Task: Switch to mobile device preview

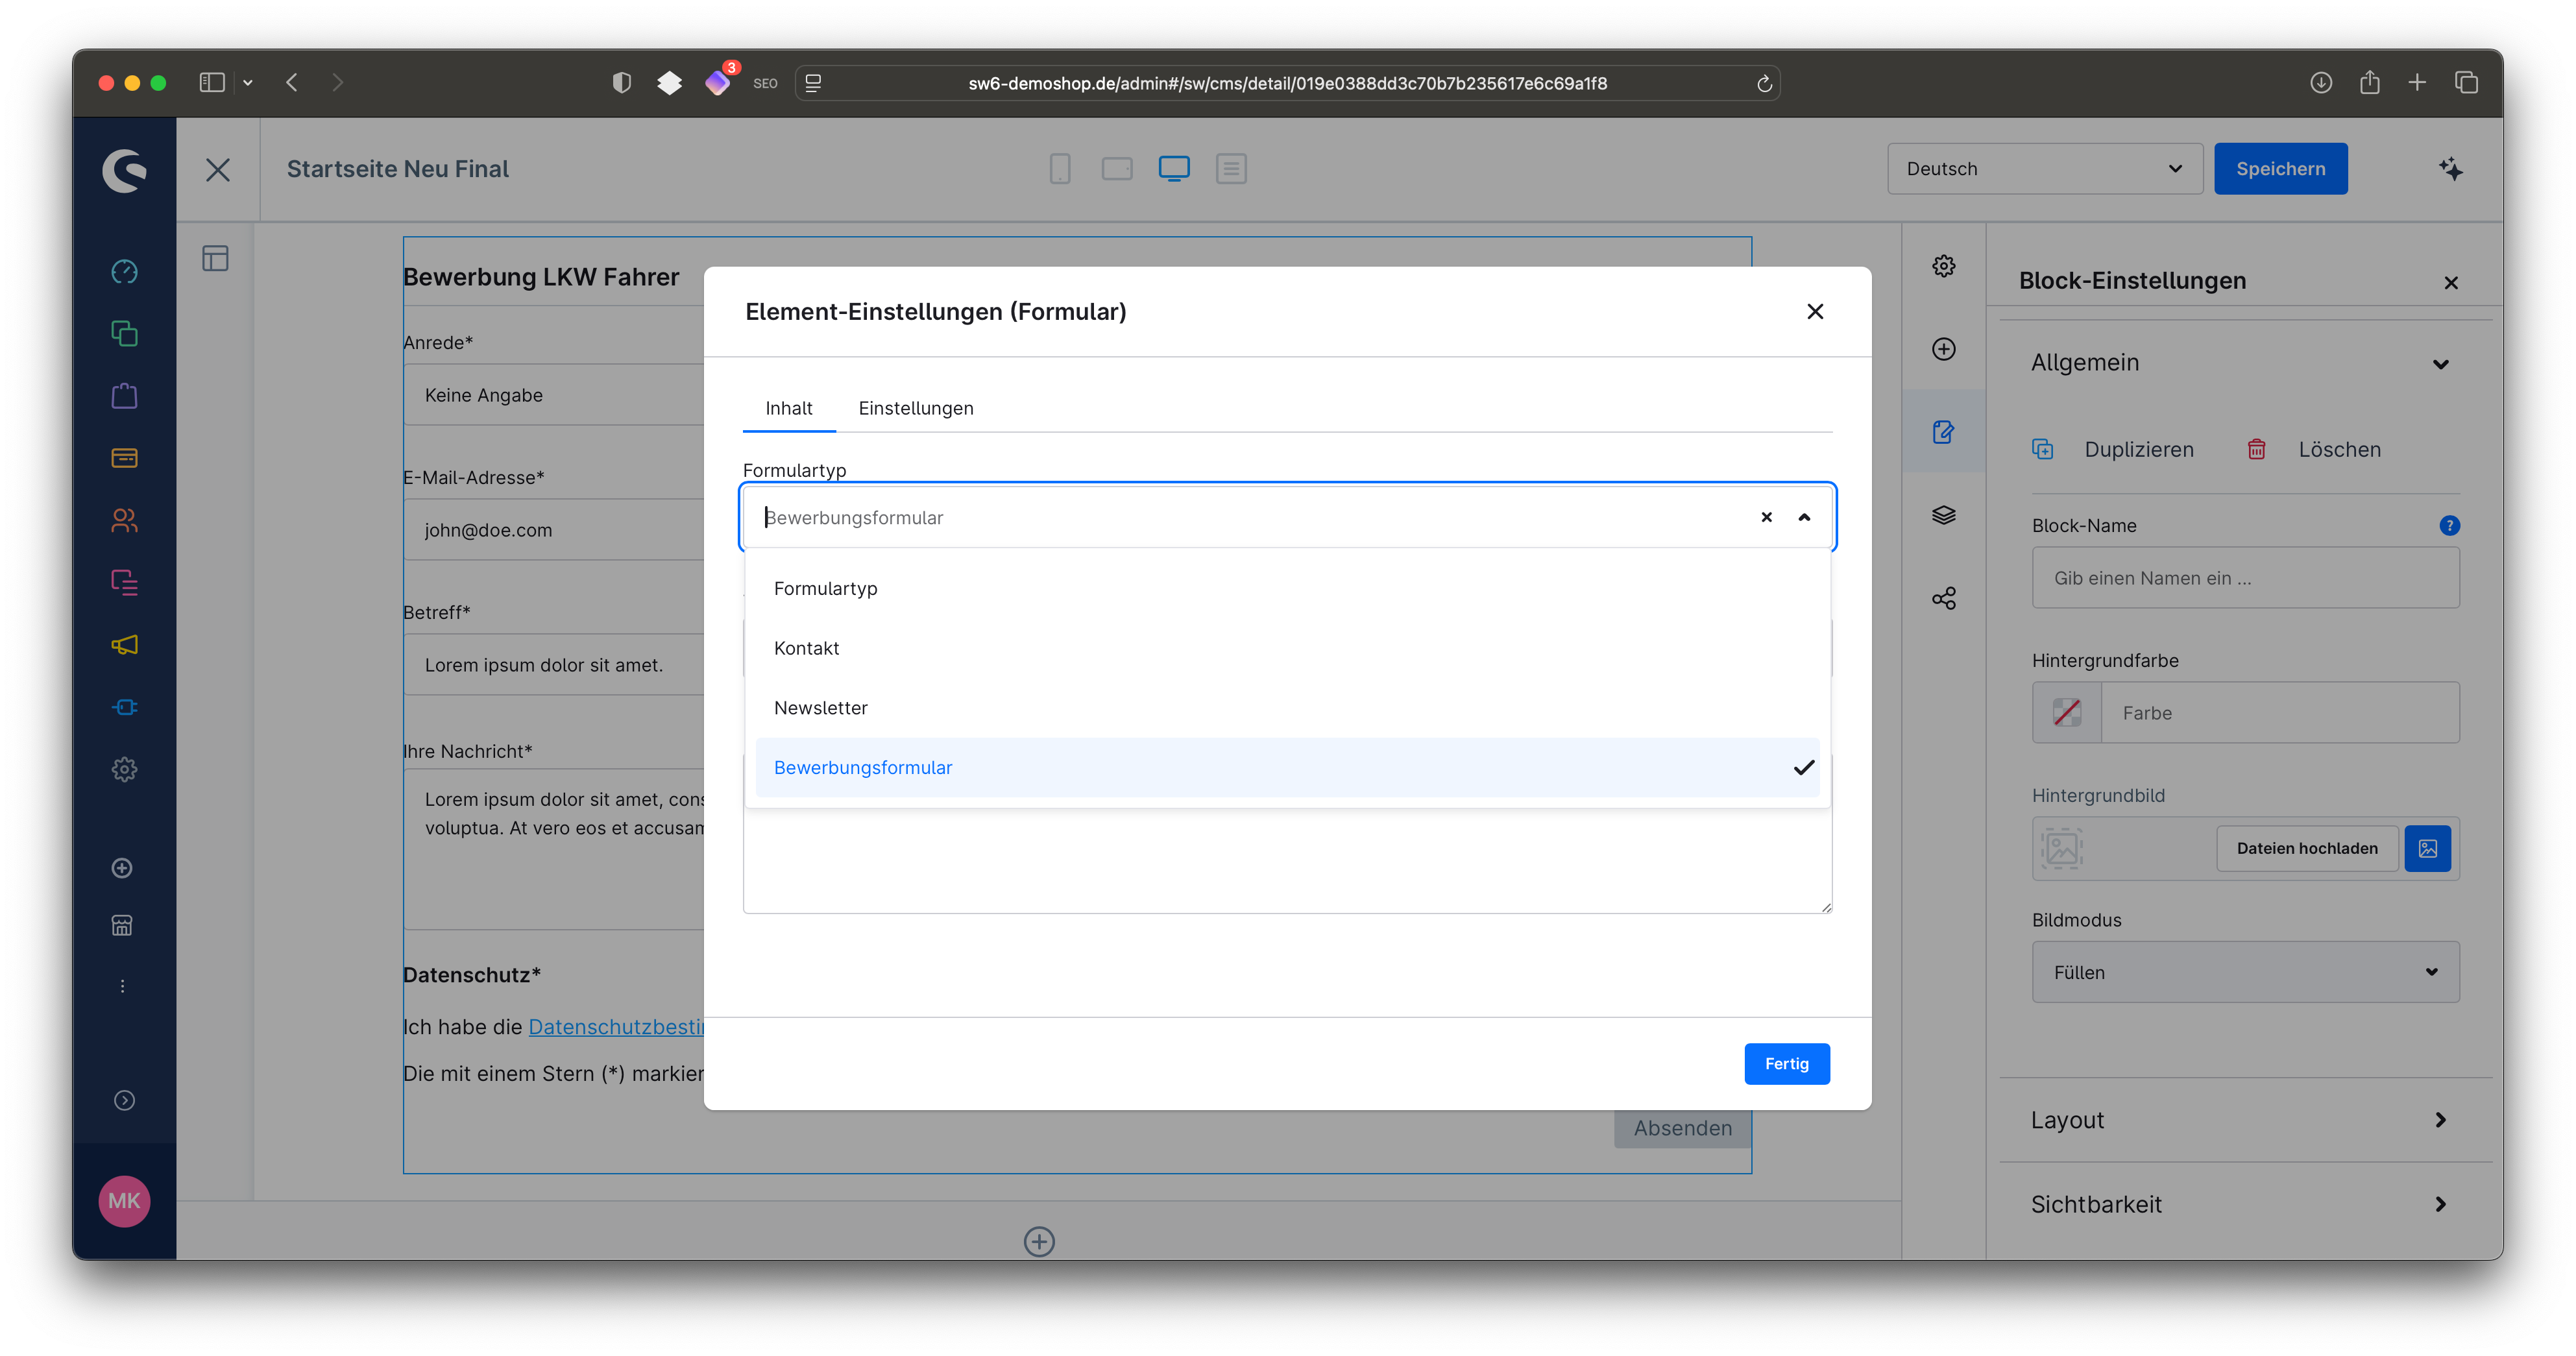Action: tap(1060, 169)
